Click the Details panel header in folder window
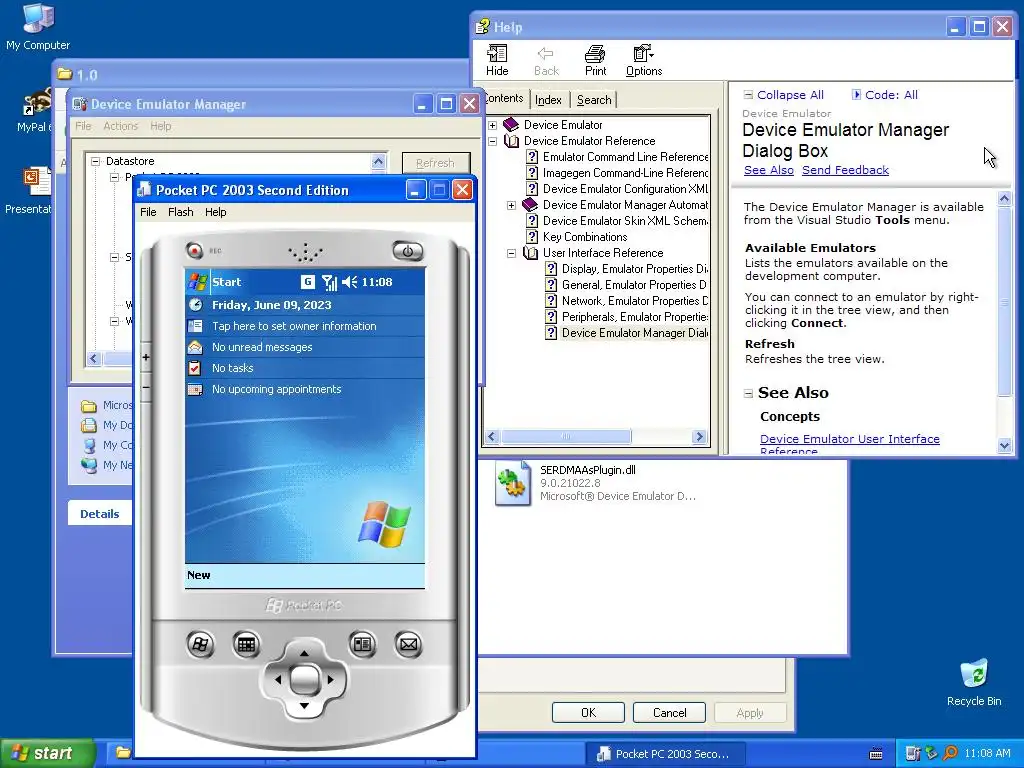Viewport: 1024px width, 768px height. [100, 514]
